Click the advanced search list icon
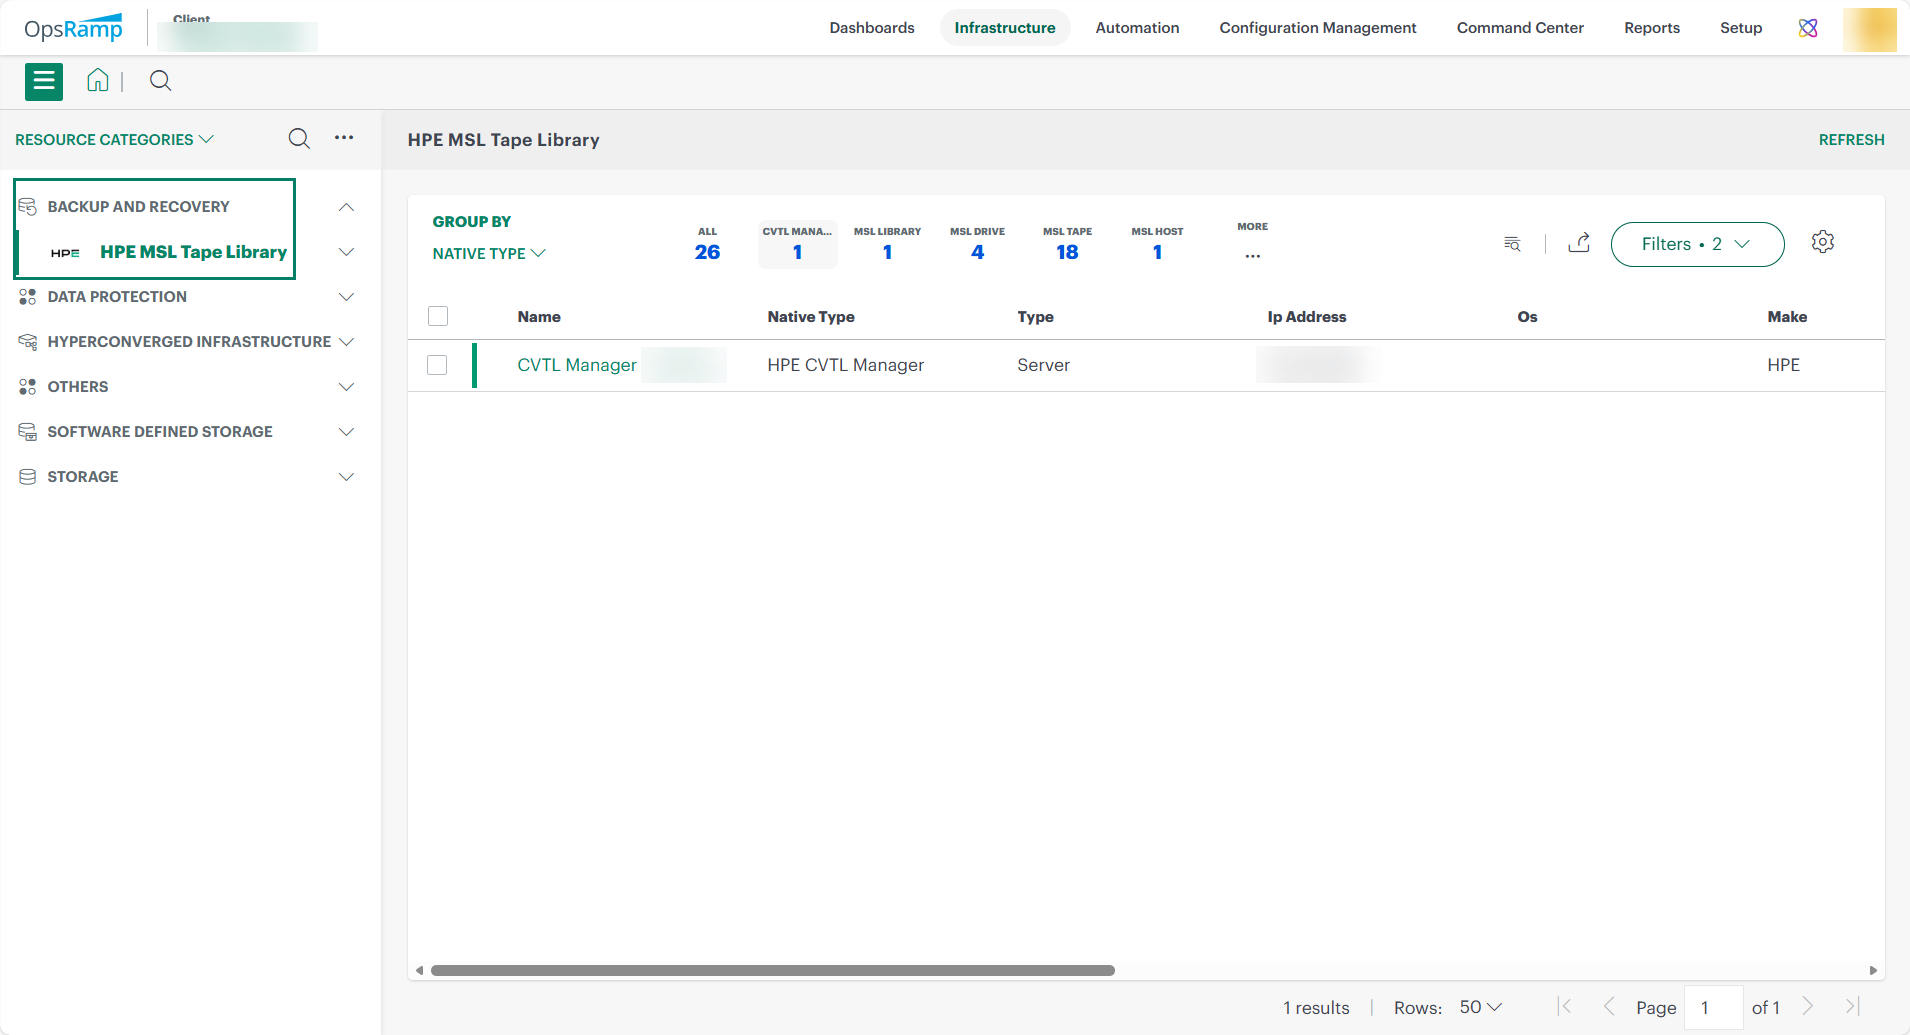The height and width of the screenshot is (1035, 1910). tap(1512, 244)
